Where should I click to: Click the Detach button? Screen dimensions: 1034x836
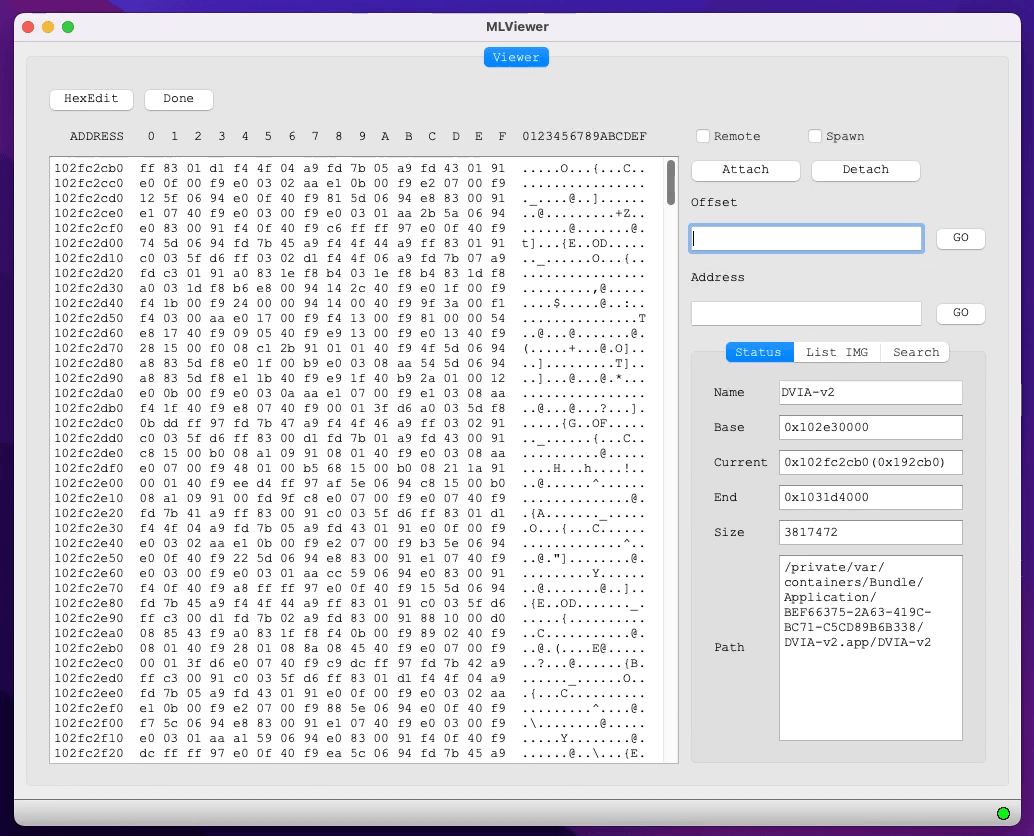tap(865, 170)
